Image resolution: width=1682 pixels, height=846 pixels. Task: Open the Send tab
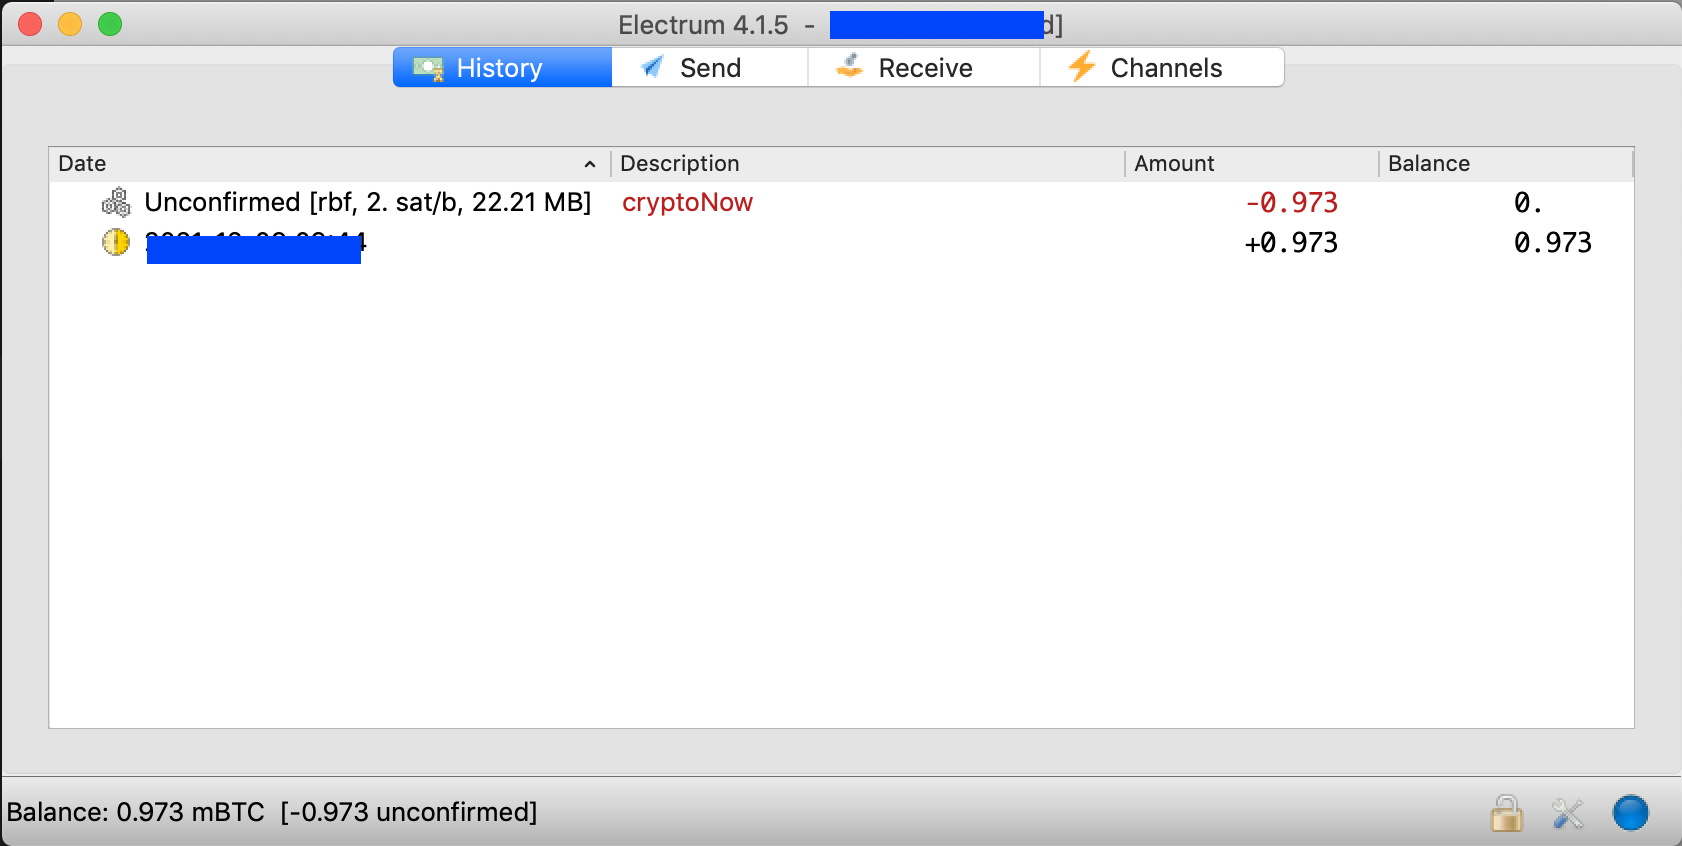tap(709, 68)
